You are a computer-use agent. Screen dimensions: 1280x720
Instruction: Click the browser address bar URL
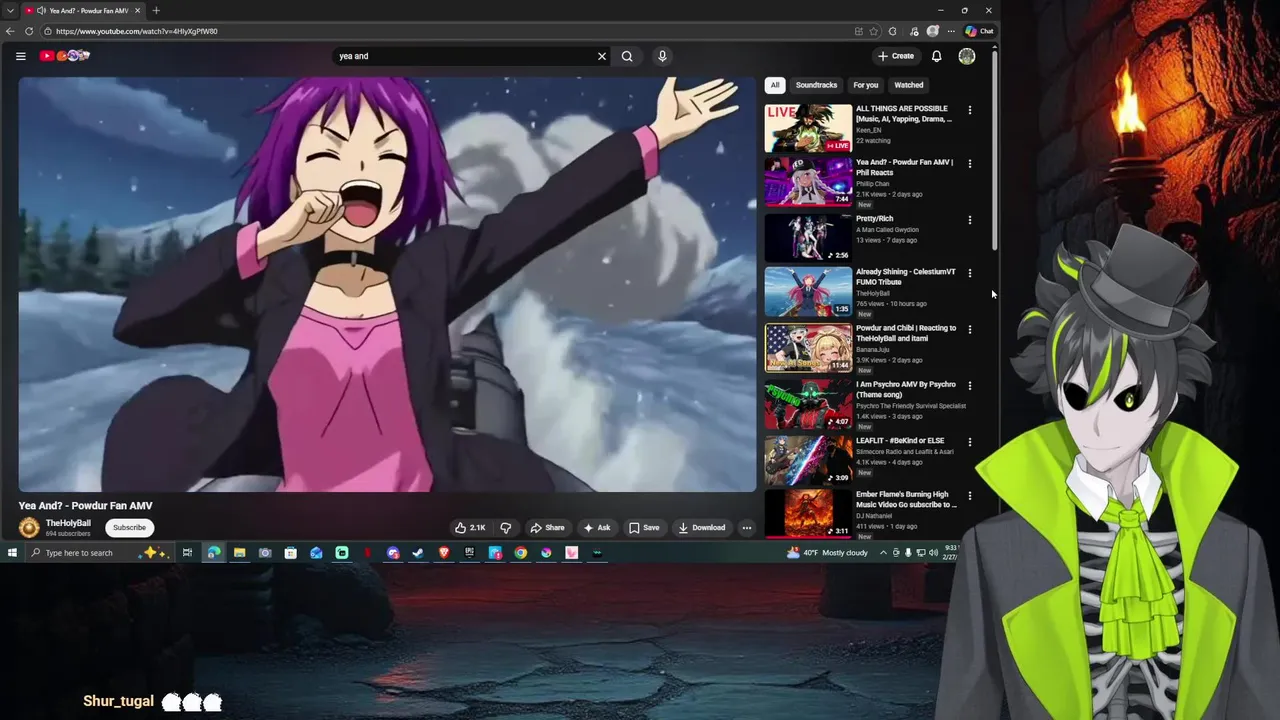(x=136, y=31)
